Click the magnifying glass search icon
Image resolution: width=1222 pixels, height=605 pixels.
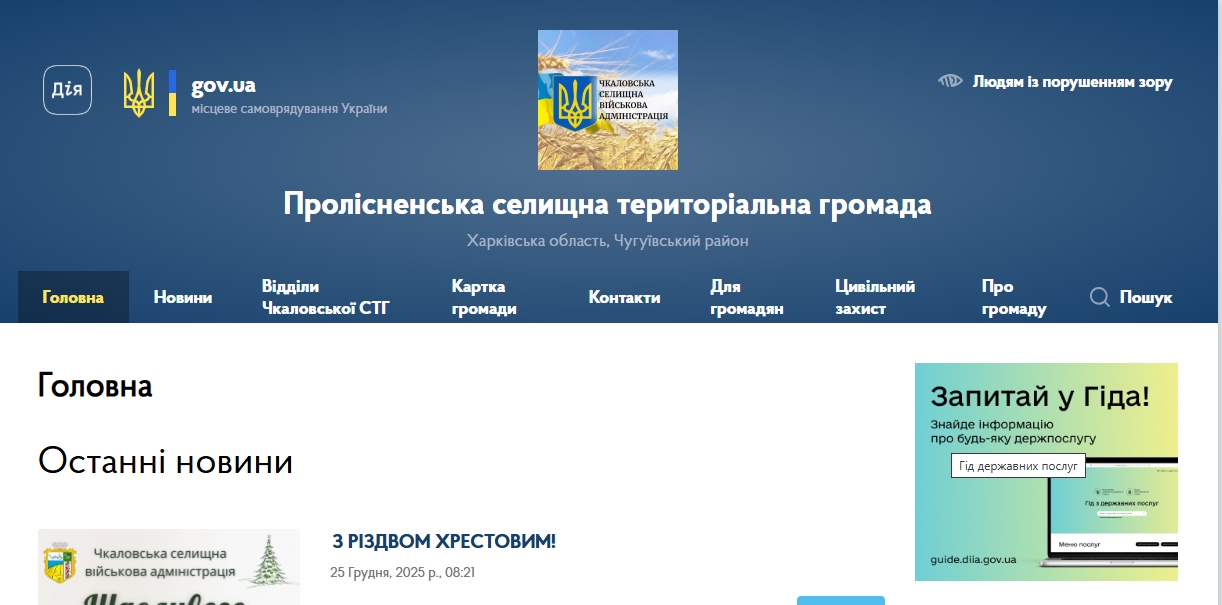tap(1100, 297)
